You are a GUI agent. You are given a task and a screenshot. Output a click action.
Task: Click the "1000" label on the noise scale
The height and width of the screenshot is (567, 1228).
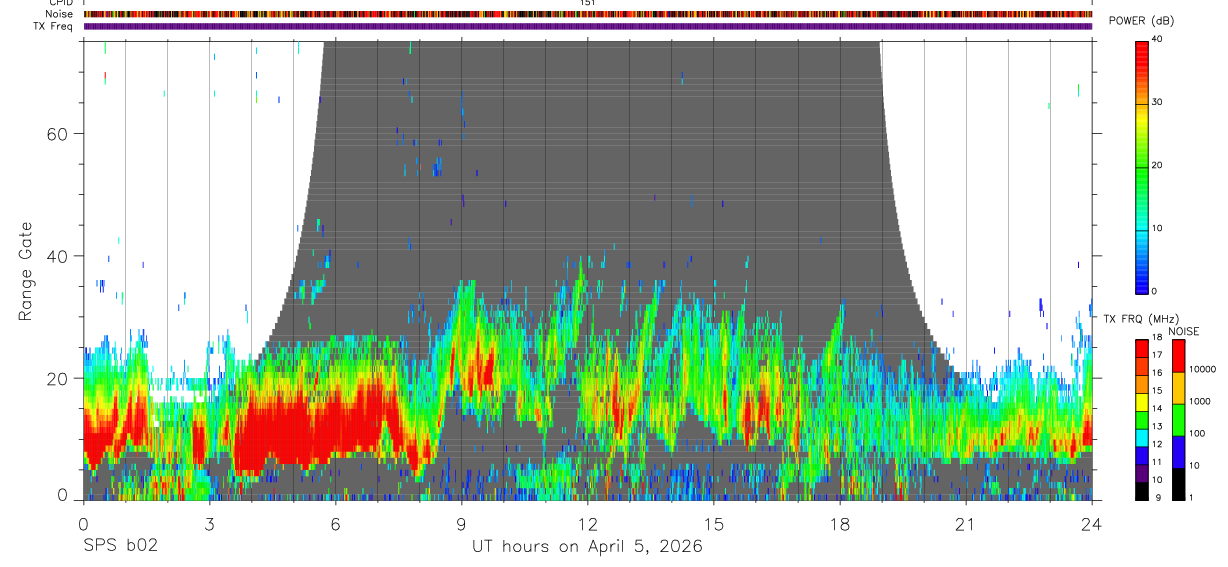point(1199,402)
